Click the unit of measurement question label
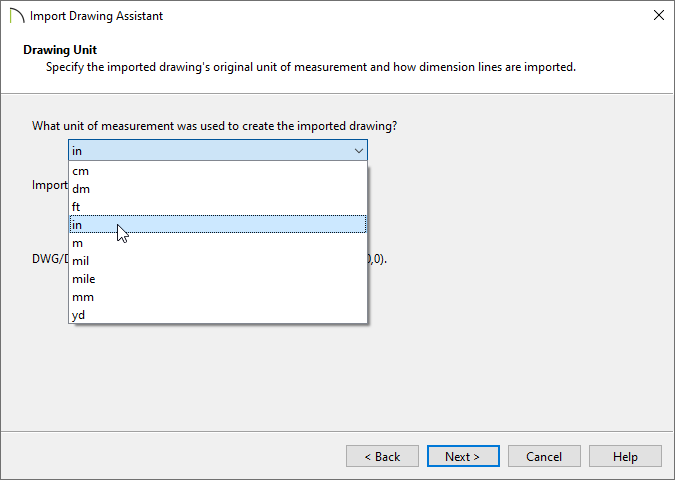This screenshot has height=480, width=675. (214, 126)
